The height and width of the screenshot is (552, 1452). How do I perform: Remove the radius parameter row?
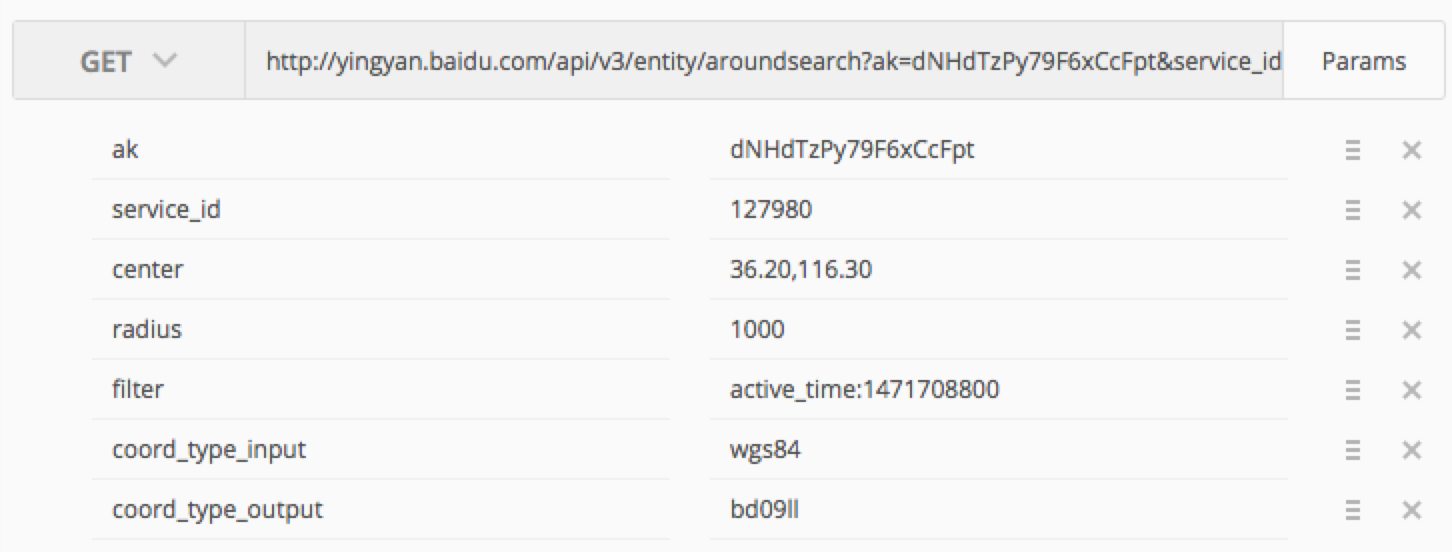click(x=1411, y=331)
